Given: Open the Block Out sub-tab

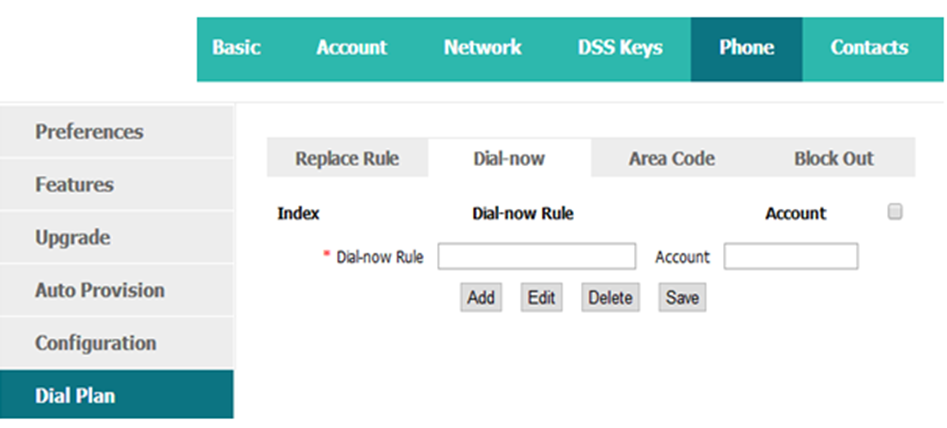Looking at the screenshot, I should point(833,158).
